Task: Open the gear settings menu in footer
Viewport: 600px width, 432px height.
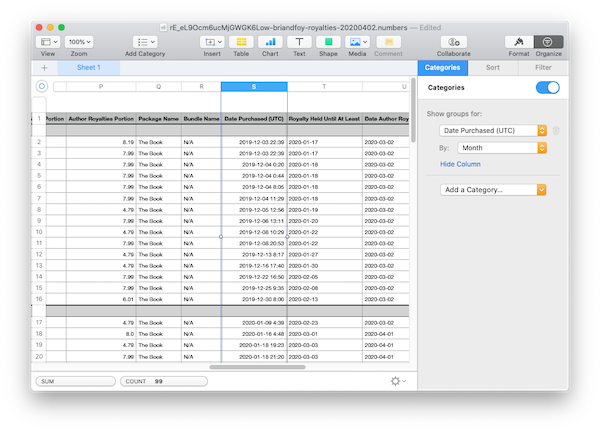Action: [398, 381]
